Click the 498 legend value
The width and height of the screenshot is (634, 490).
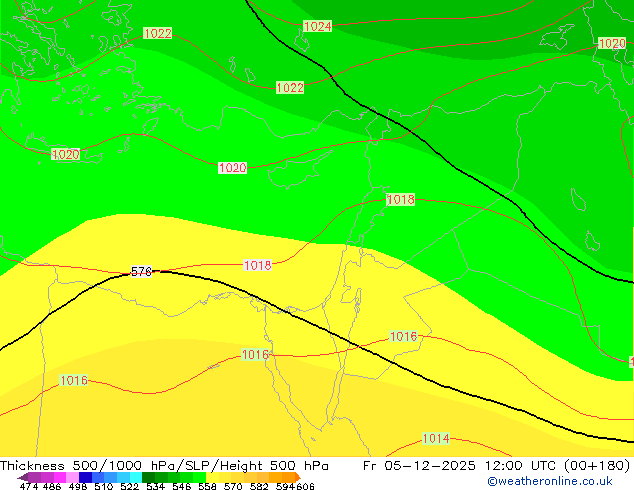click(78, 486)
